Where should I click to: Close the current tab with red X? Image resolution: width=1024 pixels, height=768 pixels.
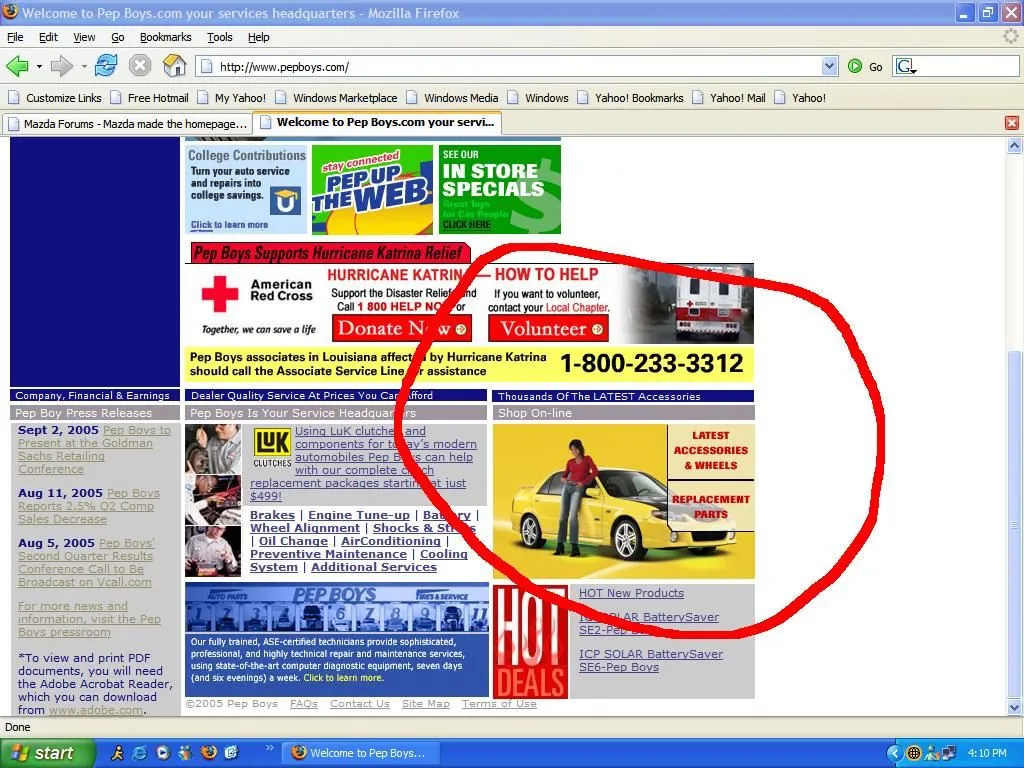pos(1011,123)
